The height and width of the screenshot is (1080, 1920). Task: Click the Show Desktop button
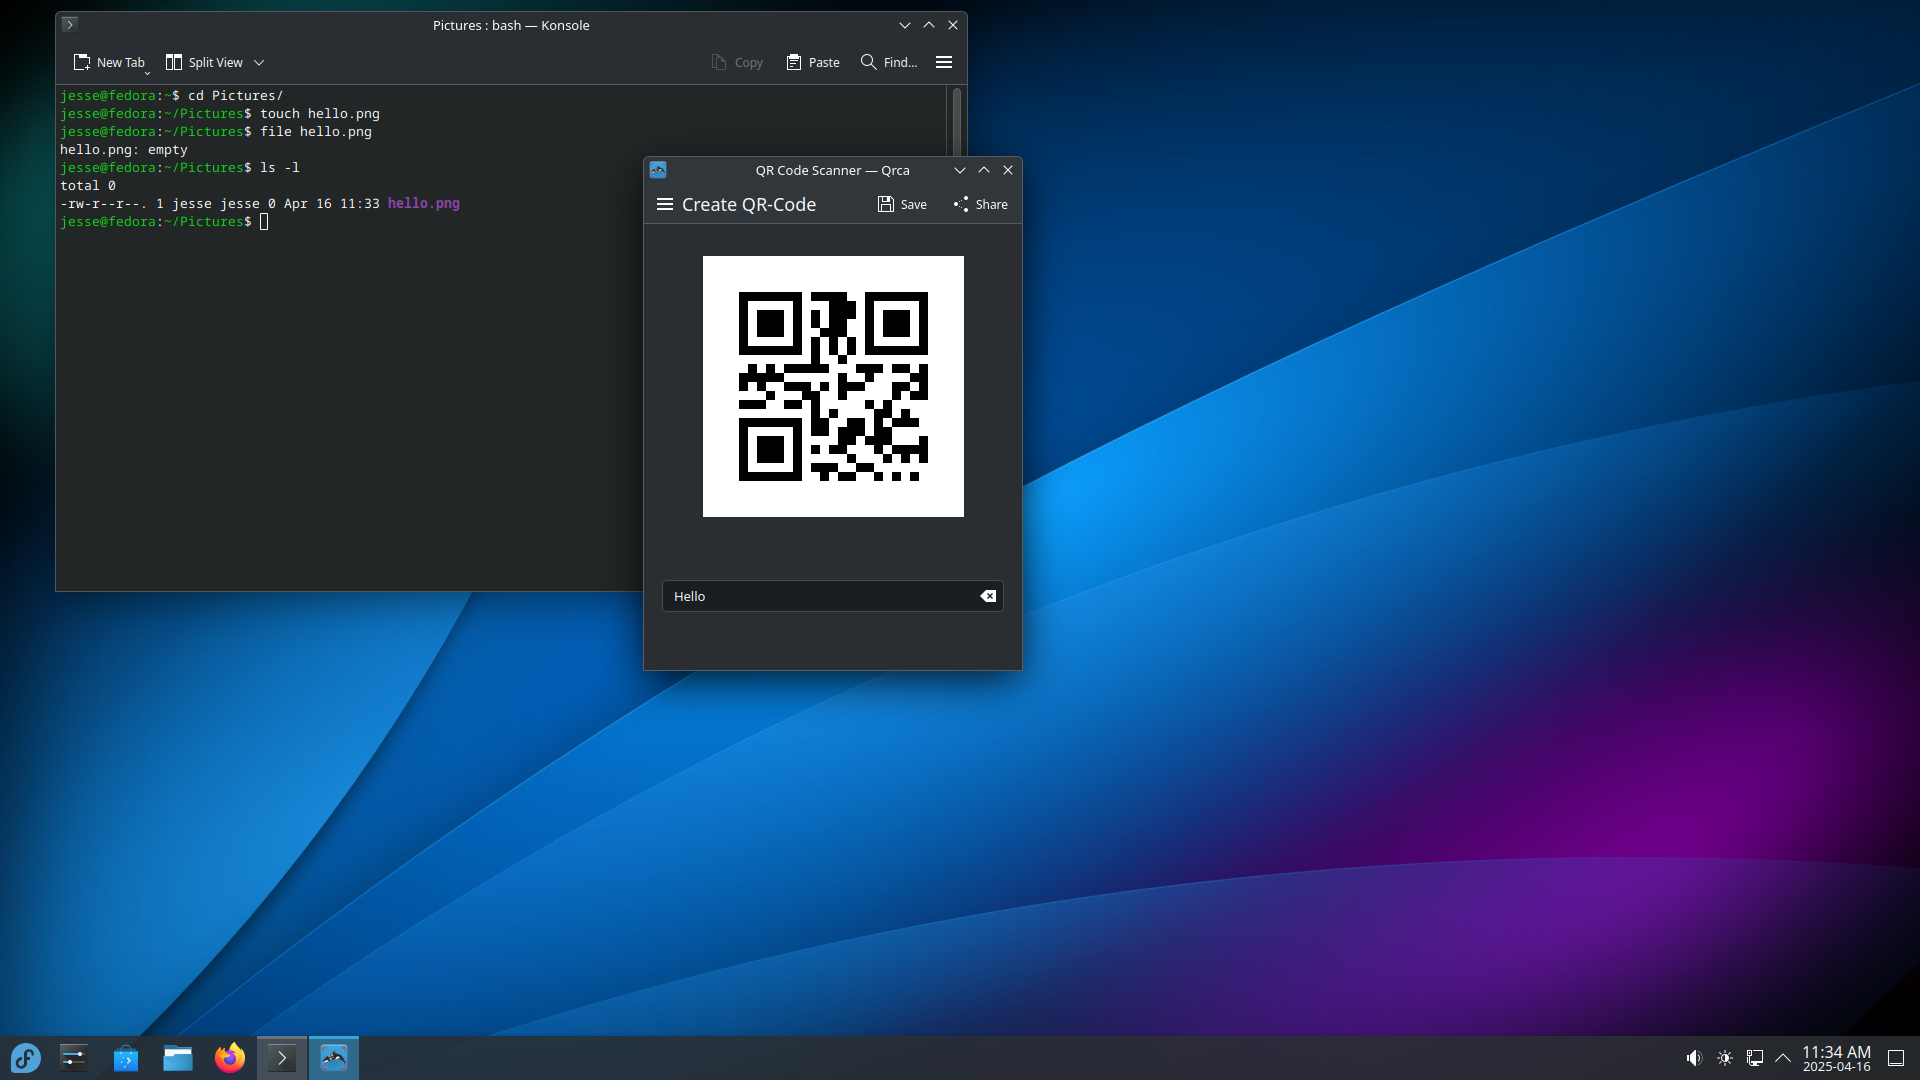pos(1896,1058)
